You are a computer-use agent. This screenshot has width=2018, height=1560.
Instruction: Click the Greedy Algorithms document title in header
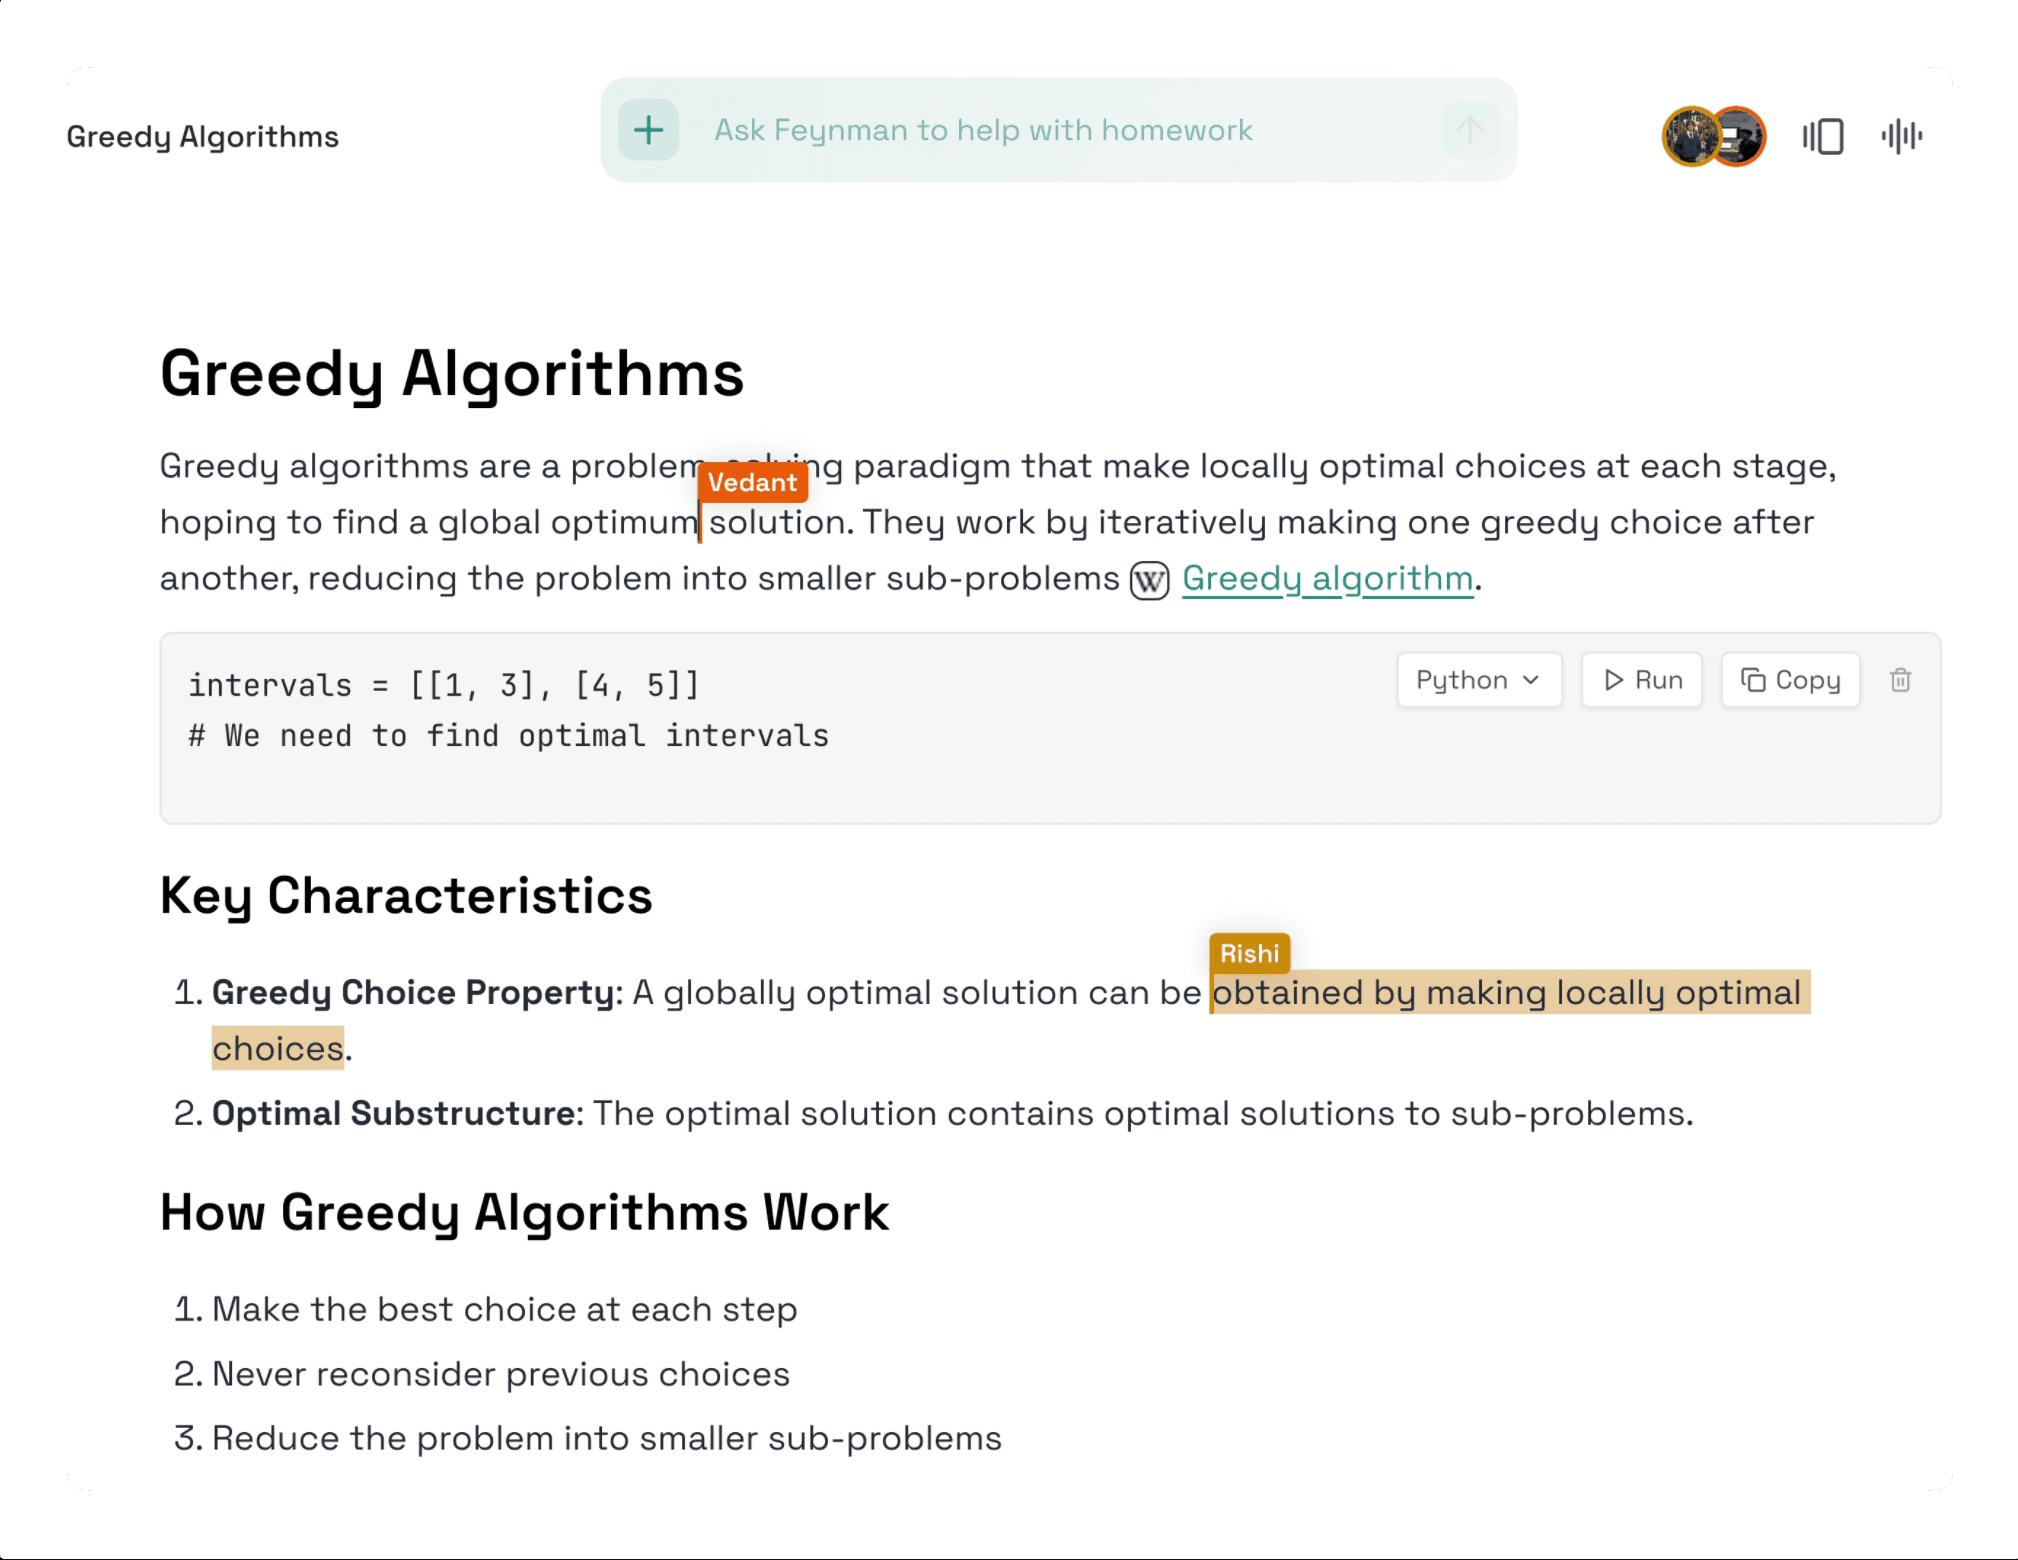pyautogui.click(x=202, y=137)
